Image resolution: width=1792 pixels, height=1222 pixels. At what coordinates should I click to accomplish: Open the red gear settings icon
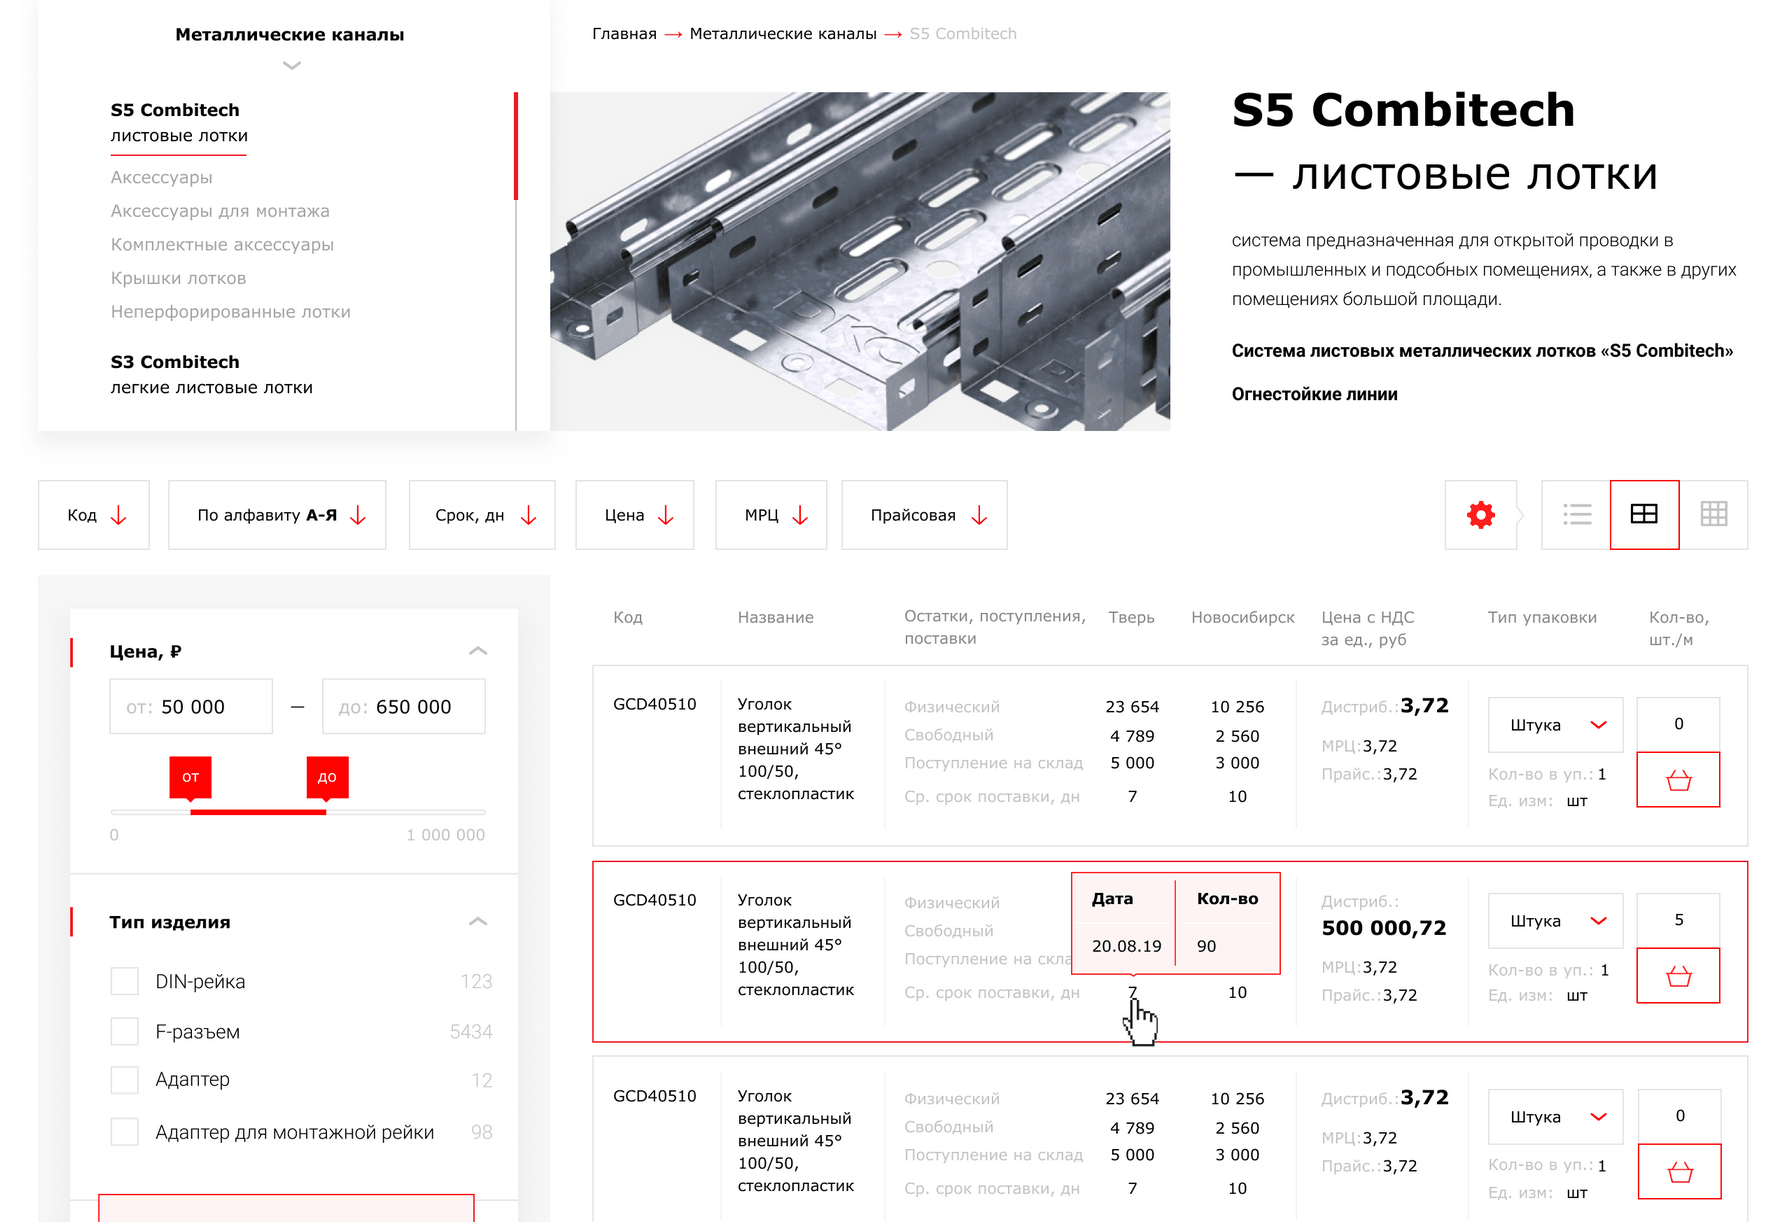(1480, 515)
